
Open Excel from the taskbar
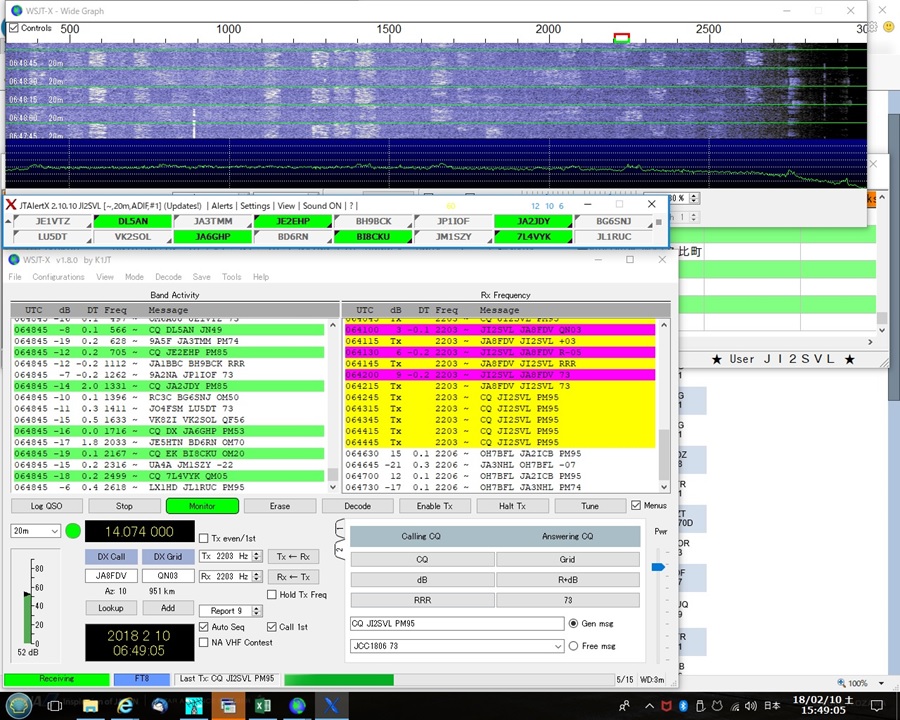coord(263,706)
